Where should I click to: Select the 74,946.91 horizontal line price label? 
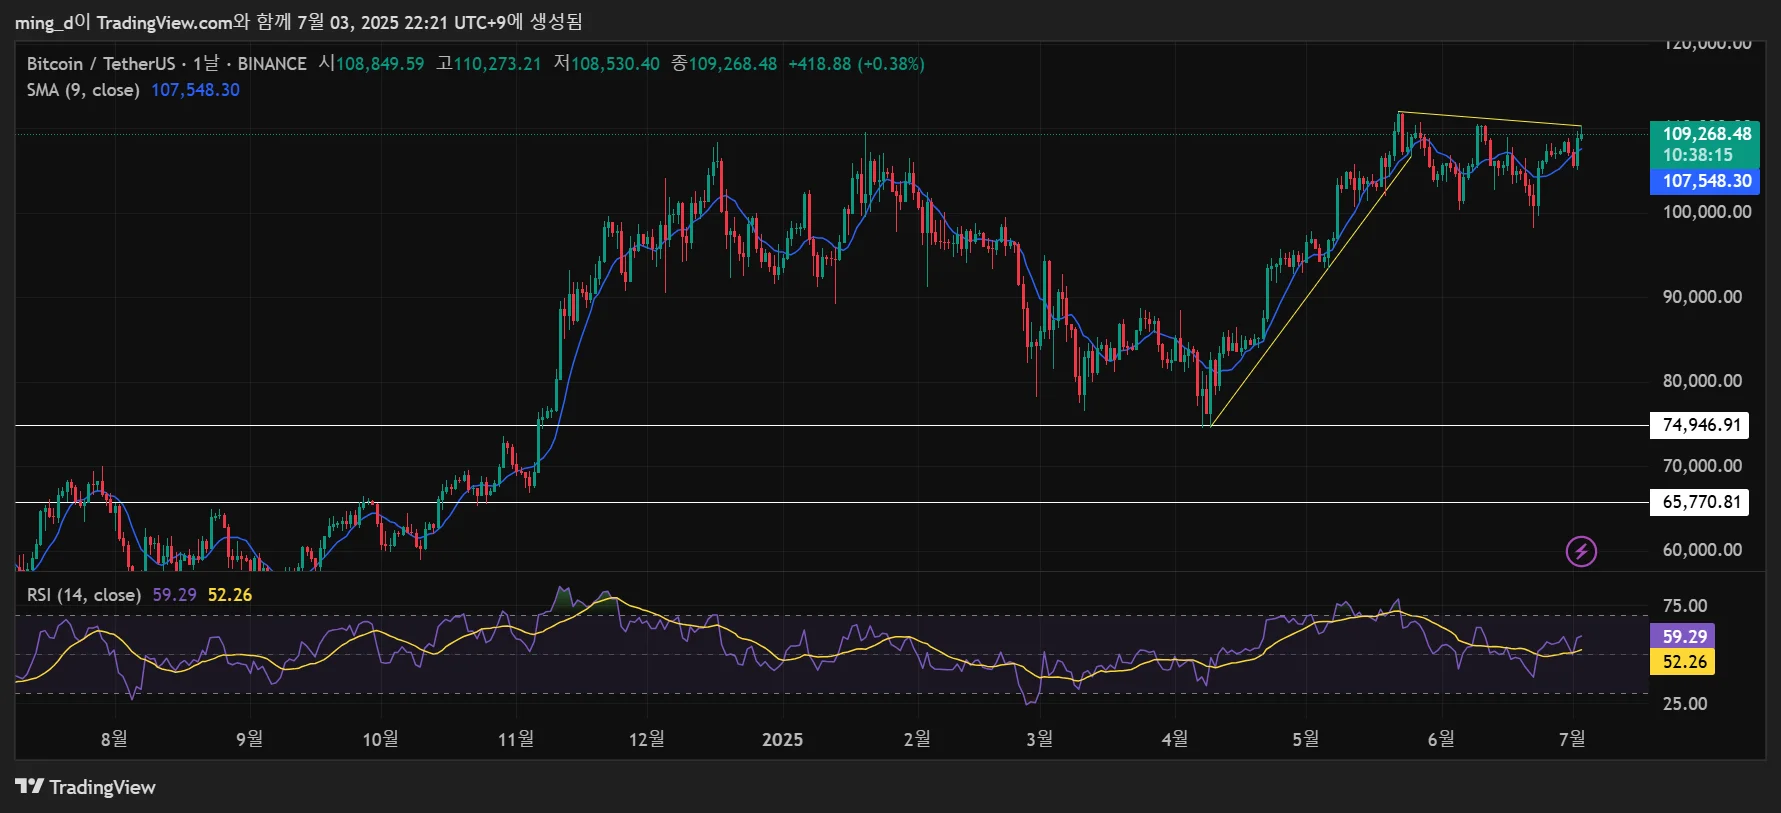click(x=1701, y=425)
